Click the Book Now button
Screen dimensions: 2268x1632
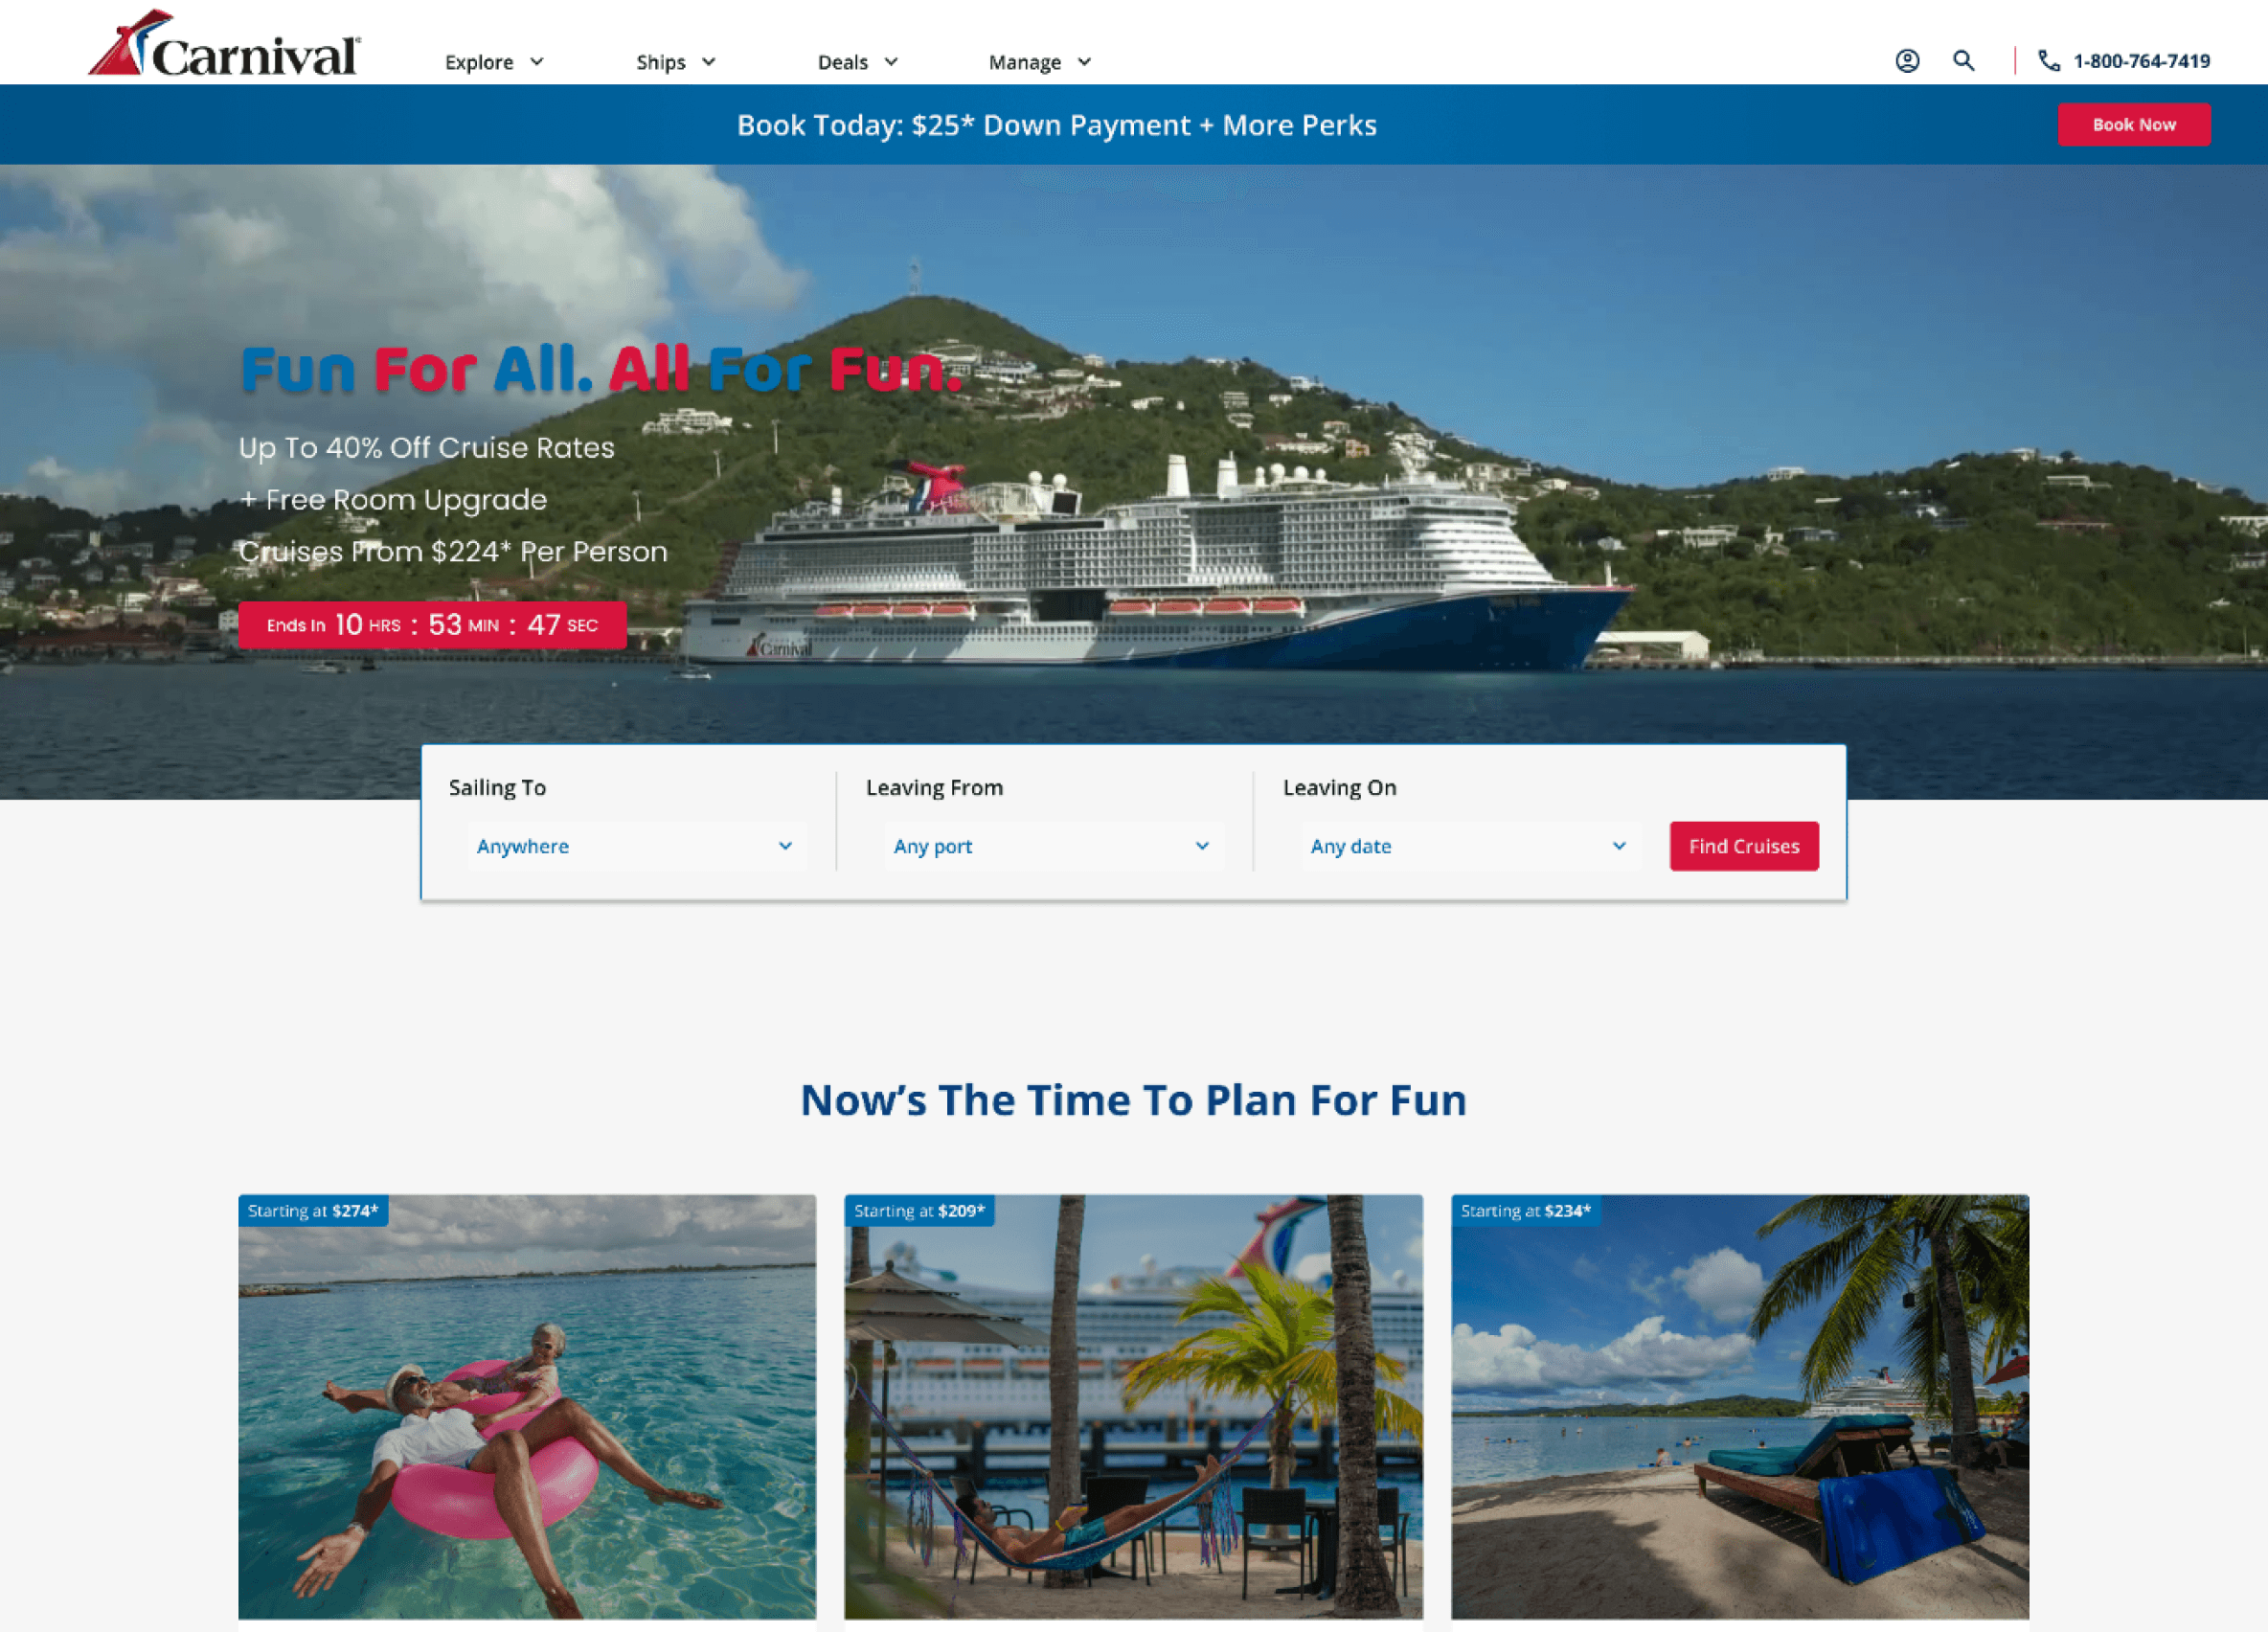coord(2134,125)
